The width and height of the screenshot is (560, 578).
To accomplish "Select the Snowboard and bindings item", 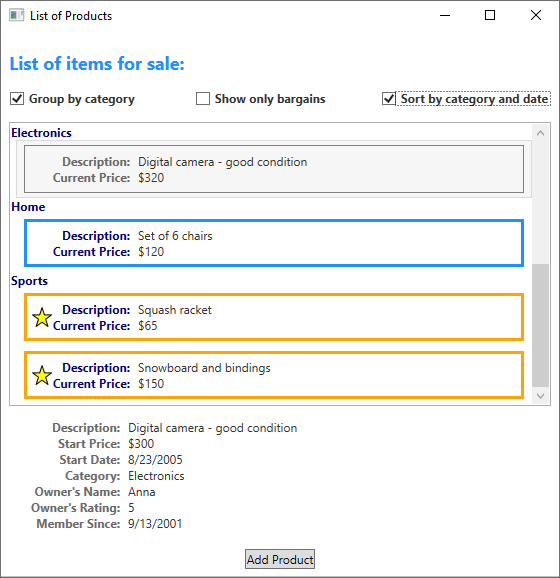I will tap(274, 375).
